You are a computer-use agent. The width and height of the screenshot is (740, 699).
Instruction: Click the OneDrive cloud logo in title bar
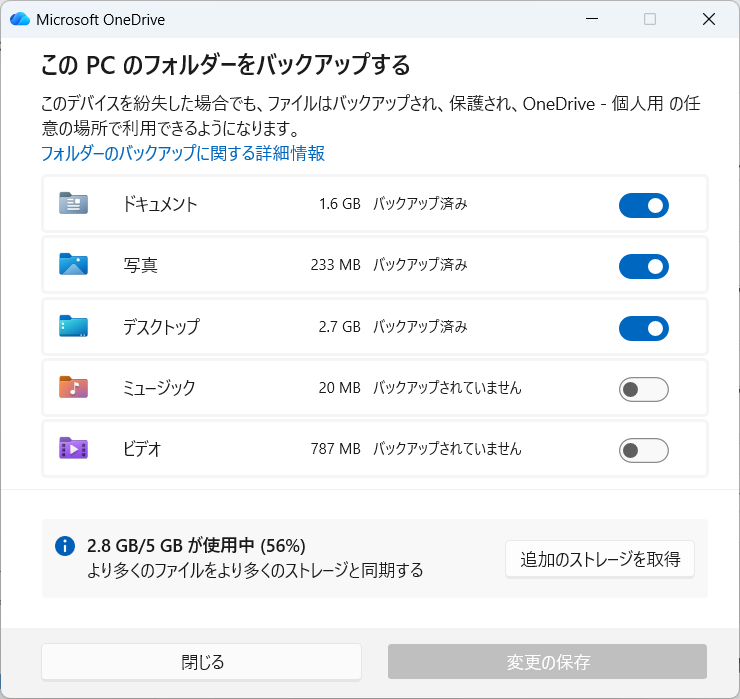click(20, 19)
